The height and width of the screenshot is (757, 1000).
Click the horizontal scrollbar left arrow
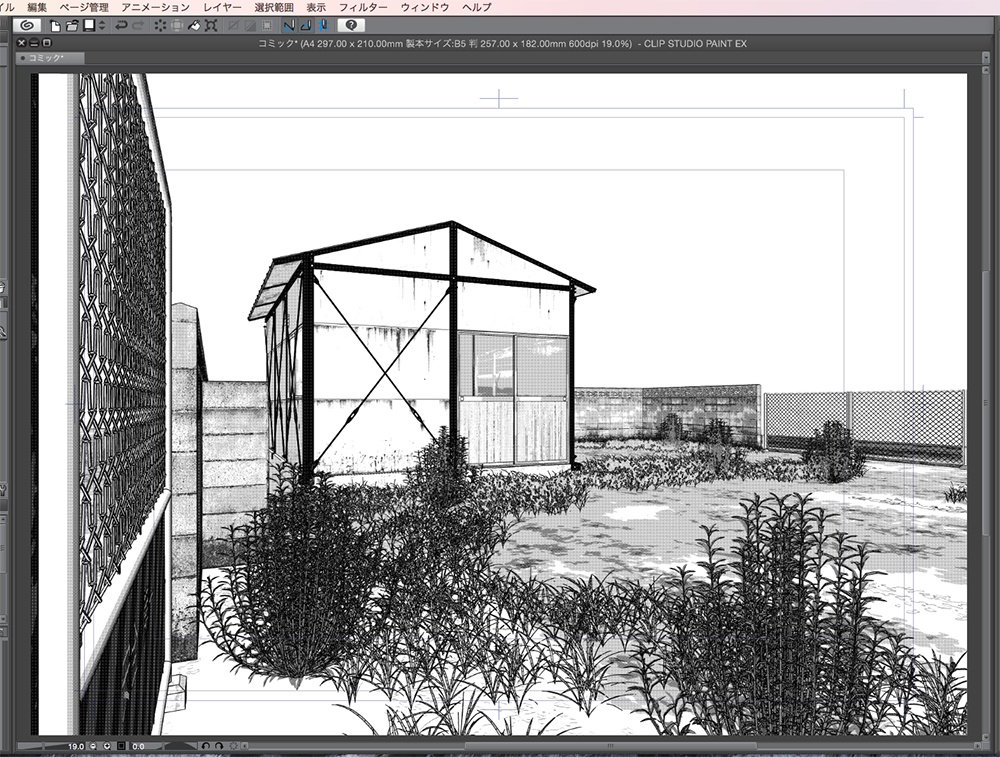pos(245,746)
